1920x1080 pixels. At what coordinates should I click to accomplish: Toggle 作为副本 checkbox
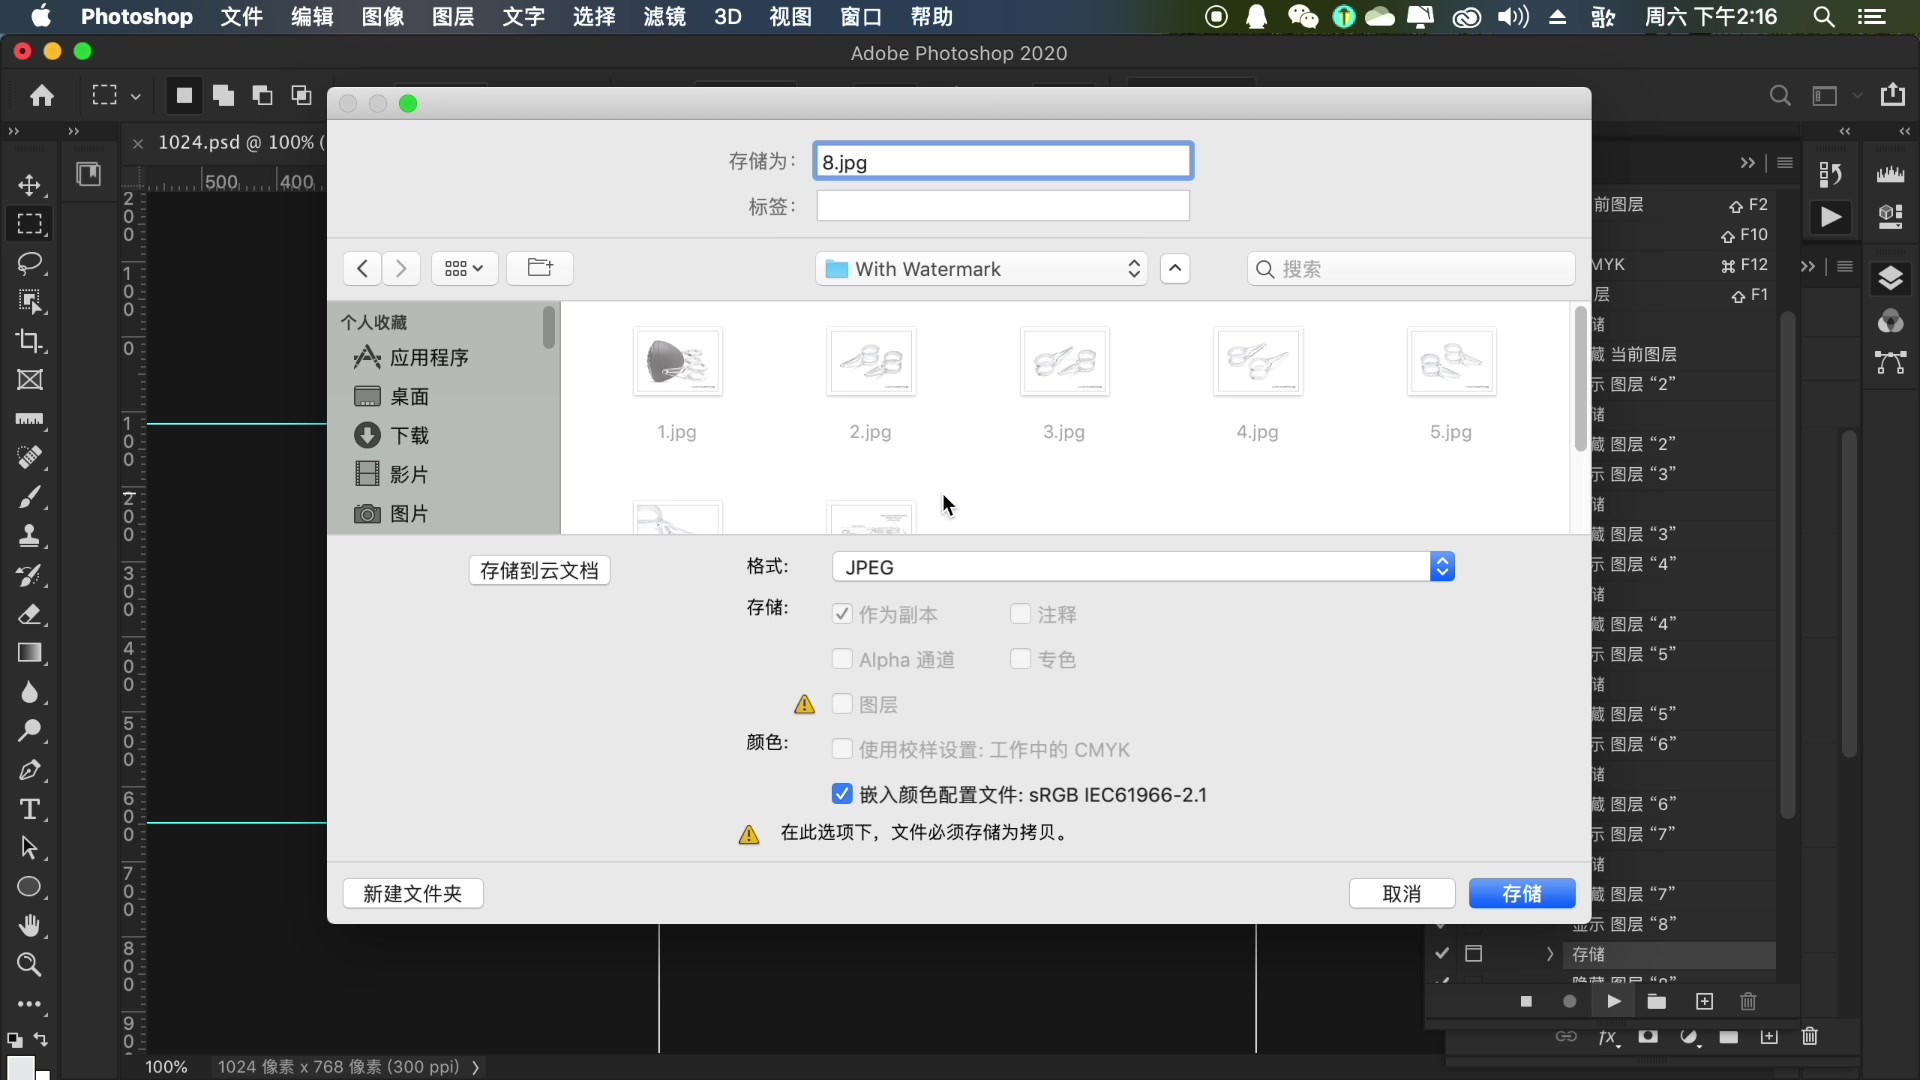click(840, 612)
